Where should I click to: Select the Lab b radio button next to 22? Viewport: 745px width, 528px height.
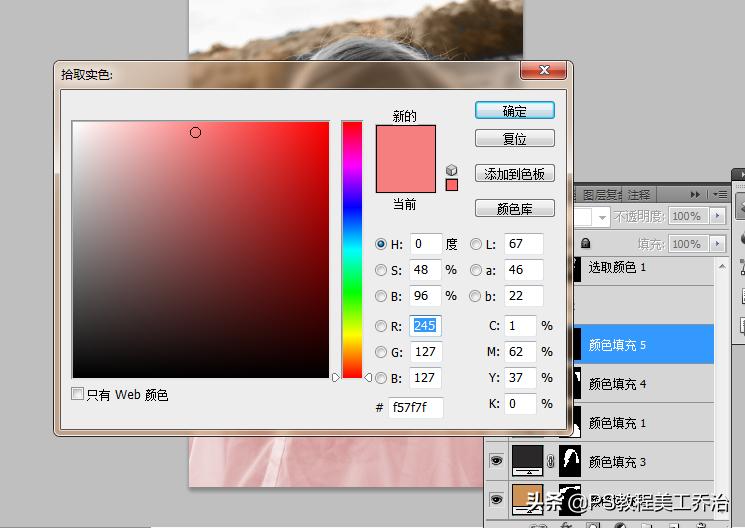[x=475, y=296]
